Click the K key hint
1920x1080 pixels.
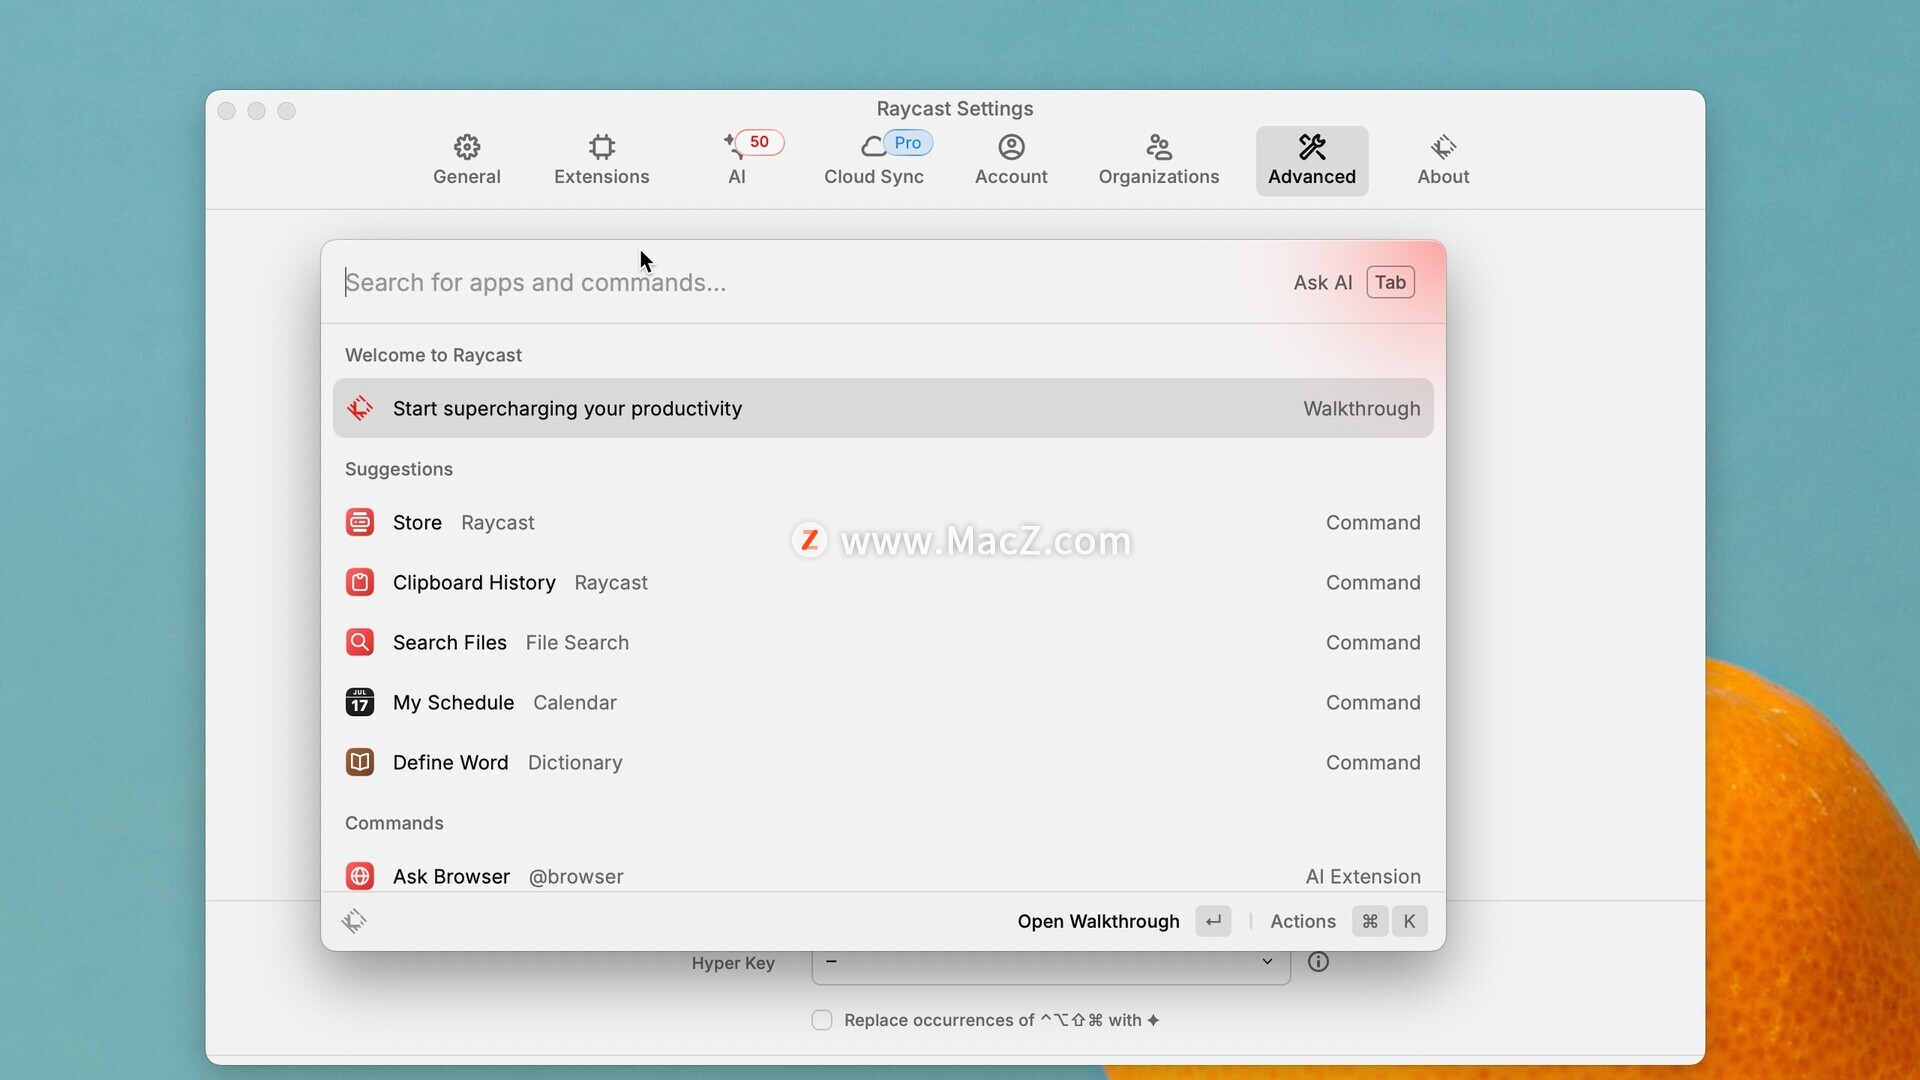point(1409,921)
